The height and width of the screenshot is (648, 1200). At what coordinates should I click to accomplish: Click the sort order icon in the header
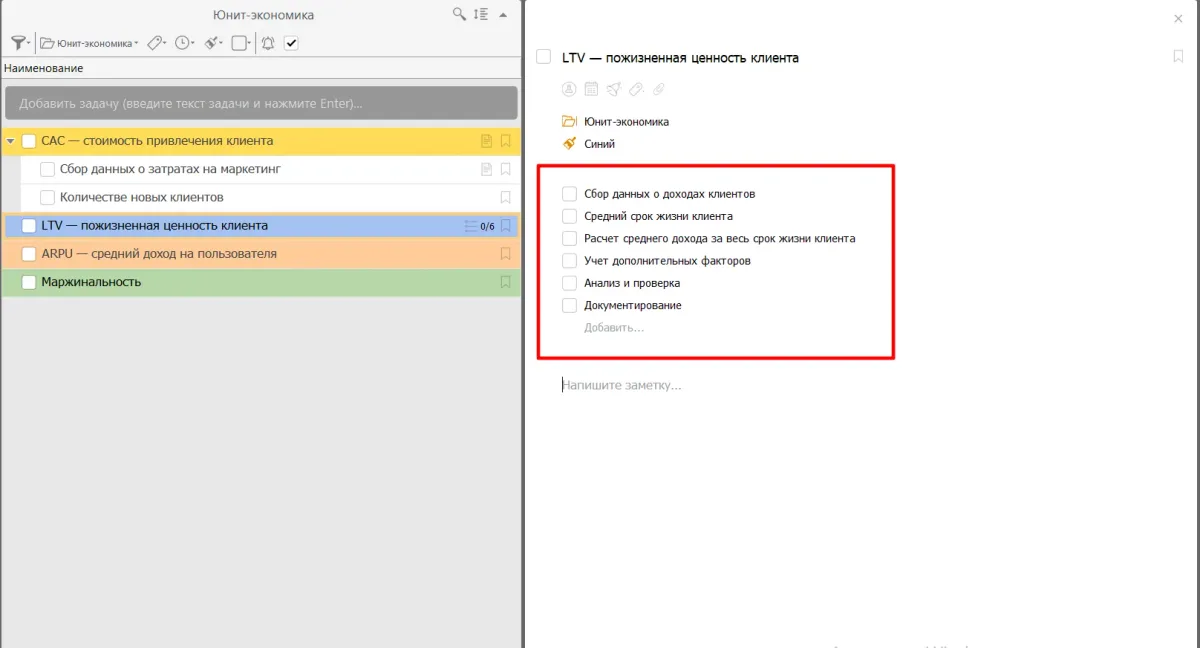point(481,14)
